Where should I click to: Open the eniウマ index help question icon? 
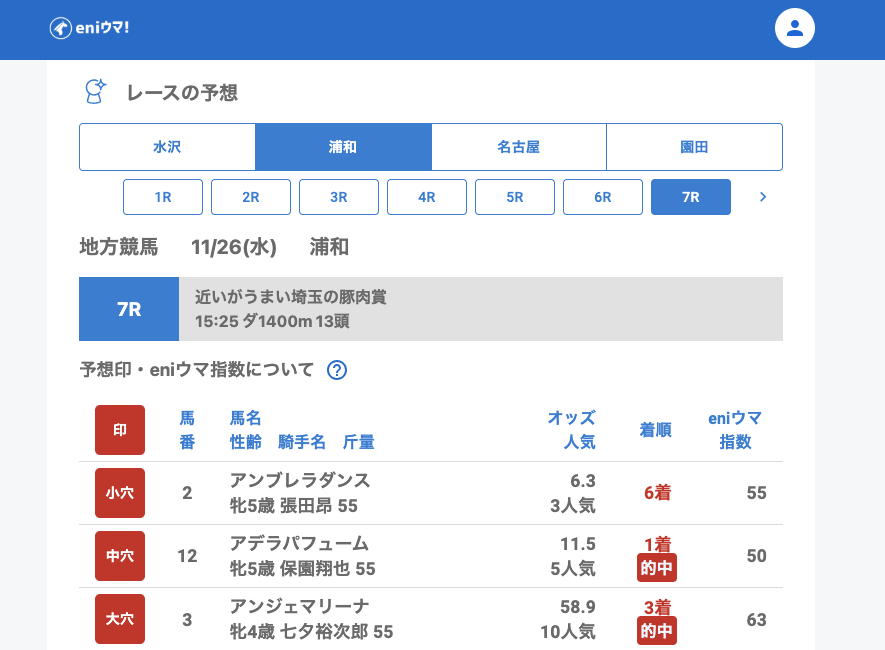(x=337, y=370)
